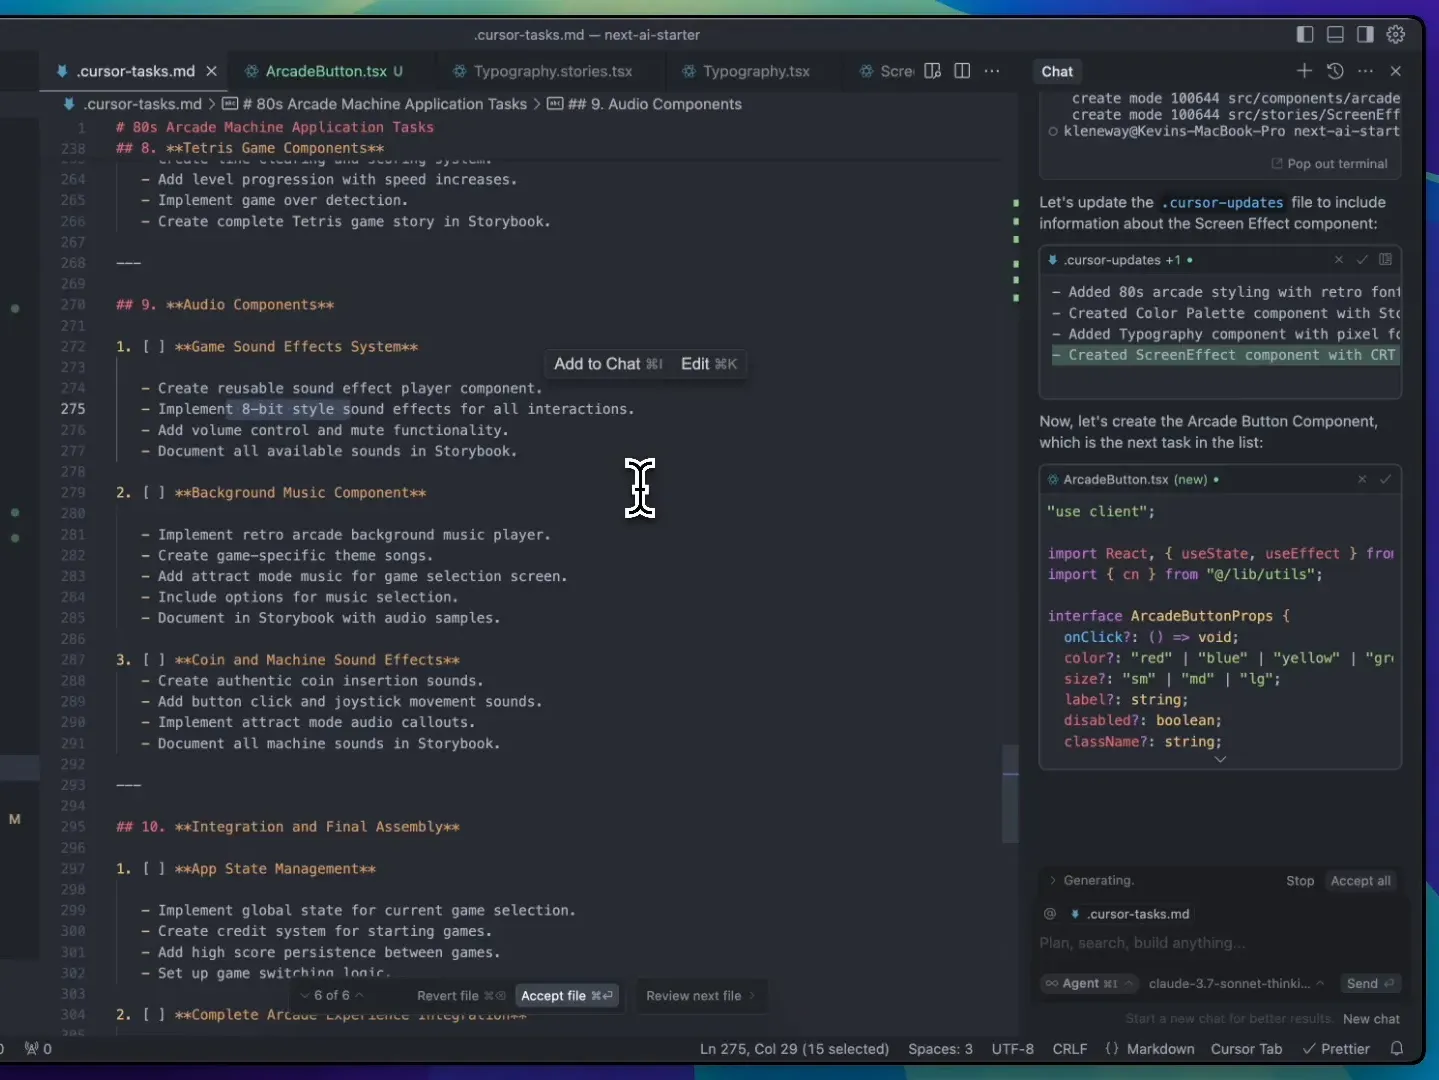Click Accept file button

(x=567, y=996)
